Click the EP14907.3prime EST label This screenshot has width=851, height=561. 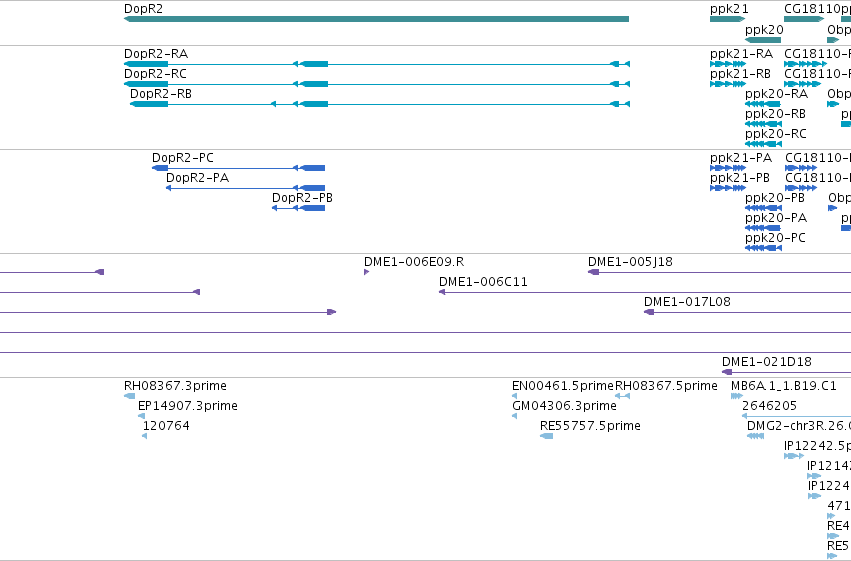tap(188, 406)
